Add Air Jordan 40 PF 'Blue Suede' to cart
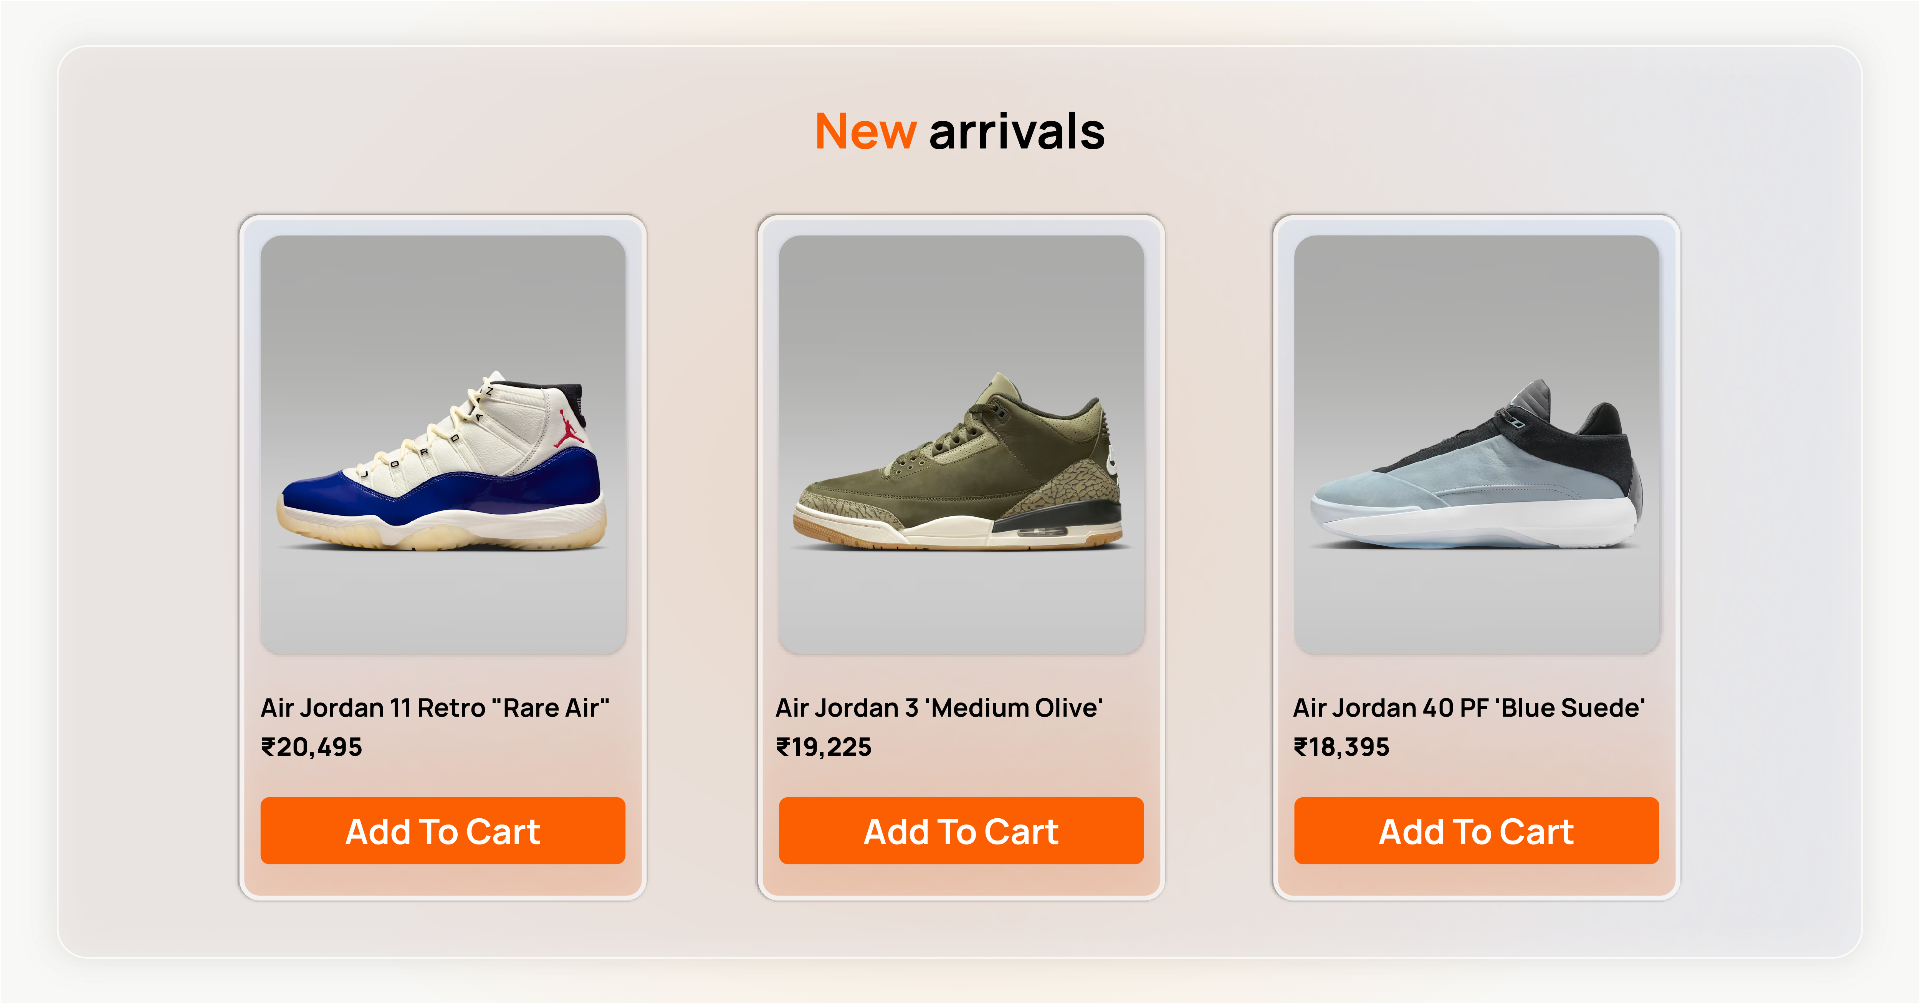This screenshot has width=1920, height=1004. point(1476,830)
